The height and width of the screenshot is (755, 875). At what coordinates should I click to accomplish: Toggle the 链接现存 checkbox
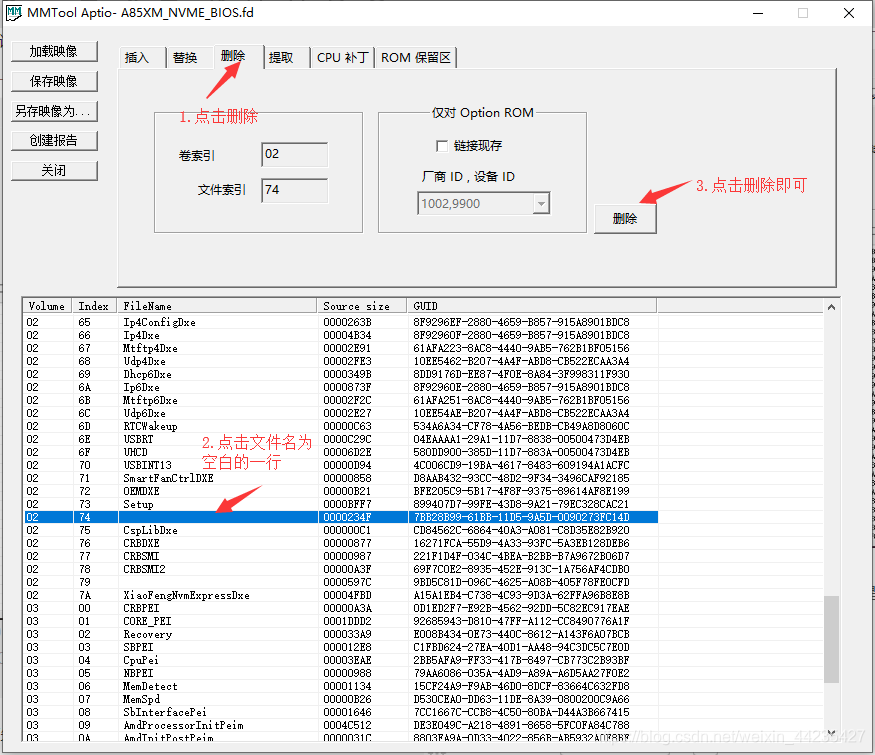click(x=442, y=146)
